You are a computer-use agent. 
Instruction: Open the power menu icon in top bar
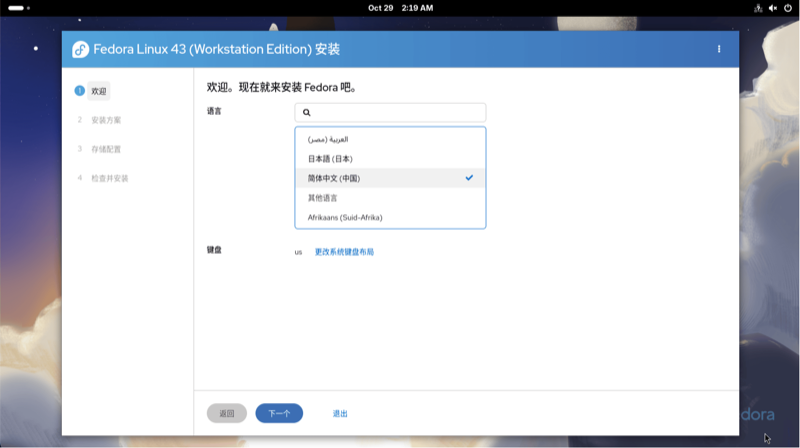[x=788, y=8]
